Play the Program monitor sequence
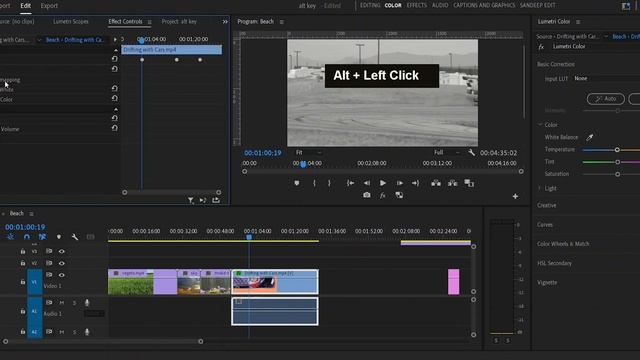 (x=382, y=183)
